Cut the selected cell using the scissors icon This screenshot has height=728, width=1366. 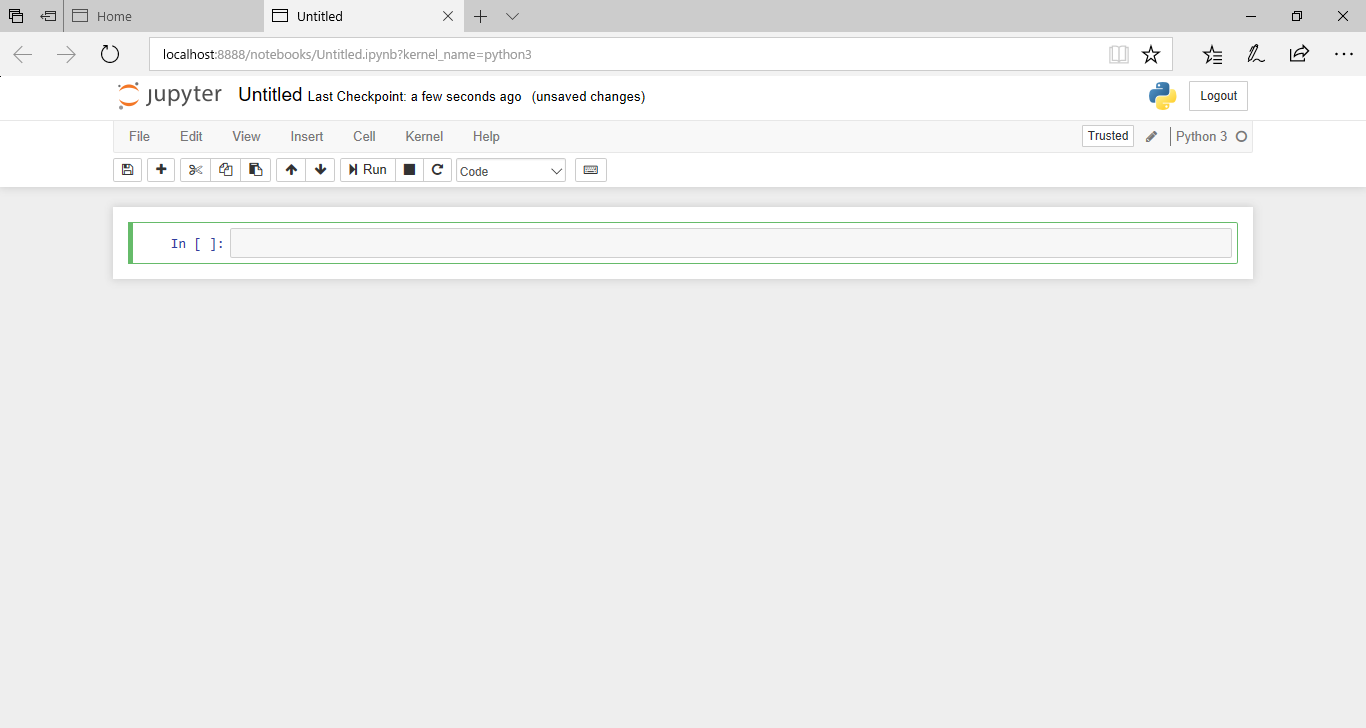[x=195, y=169]
